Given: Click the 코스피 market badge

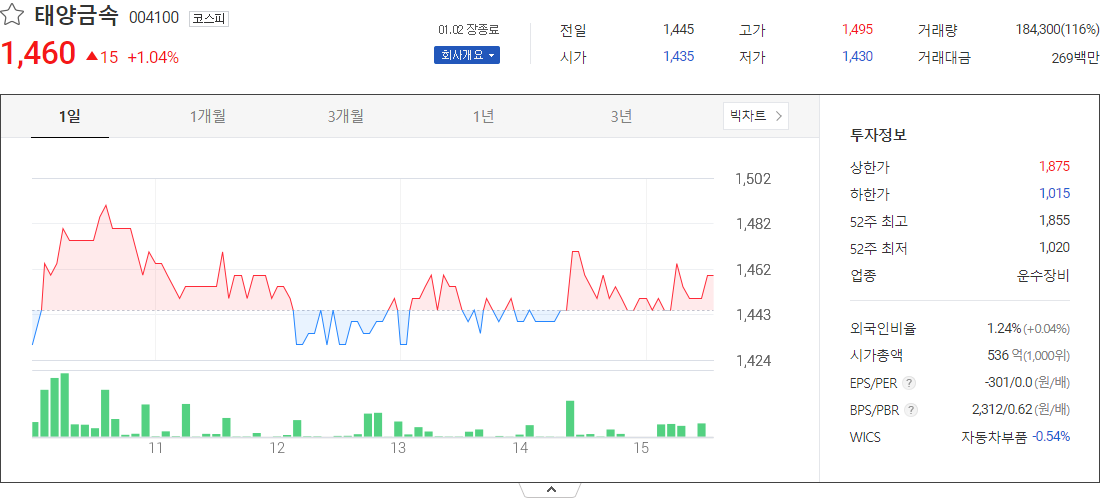Looking at the screenshot, I should (209, 19).
